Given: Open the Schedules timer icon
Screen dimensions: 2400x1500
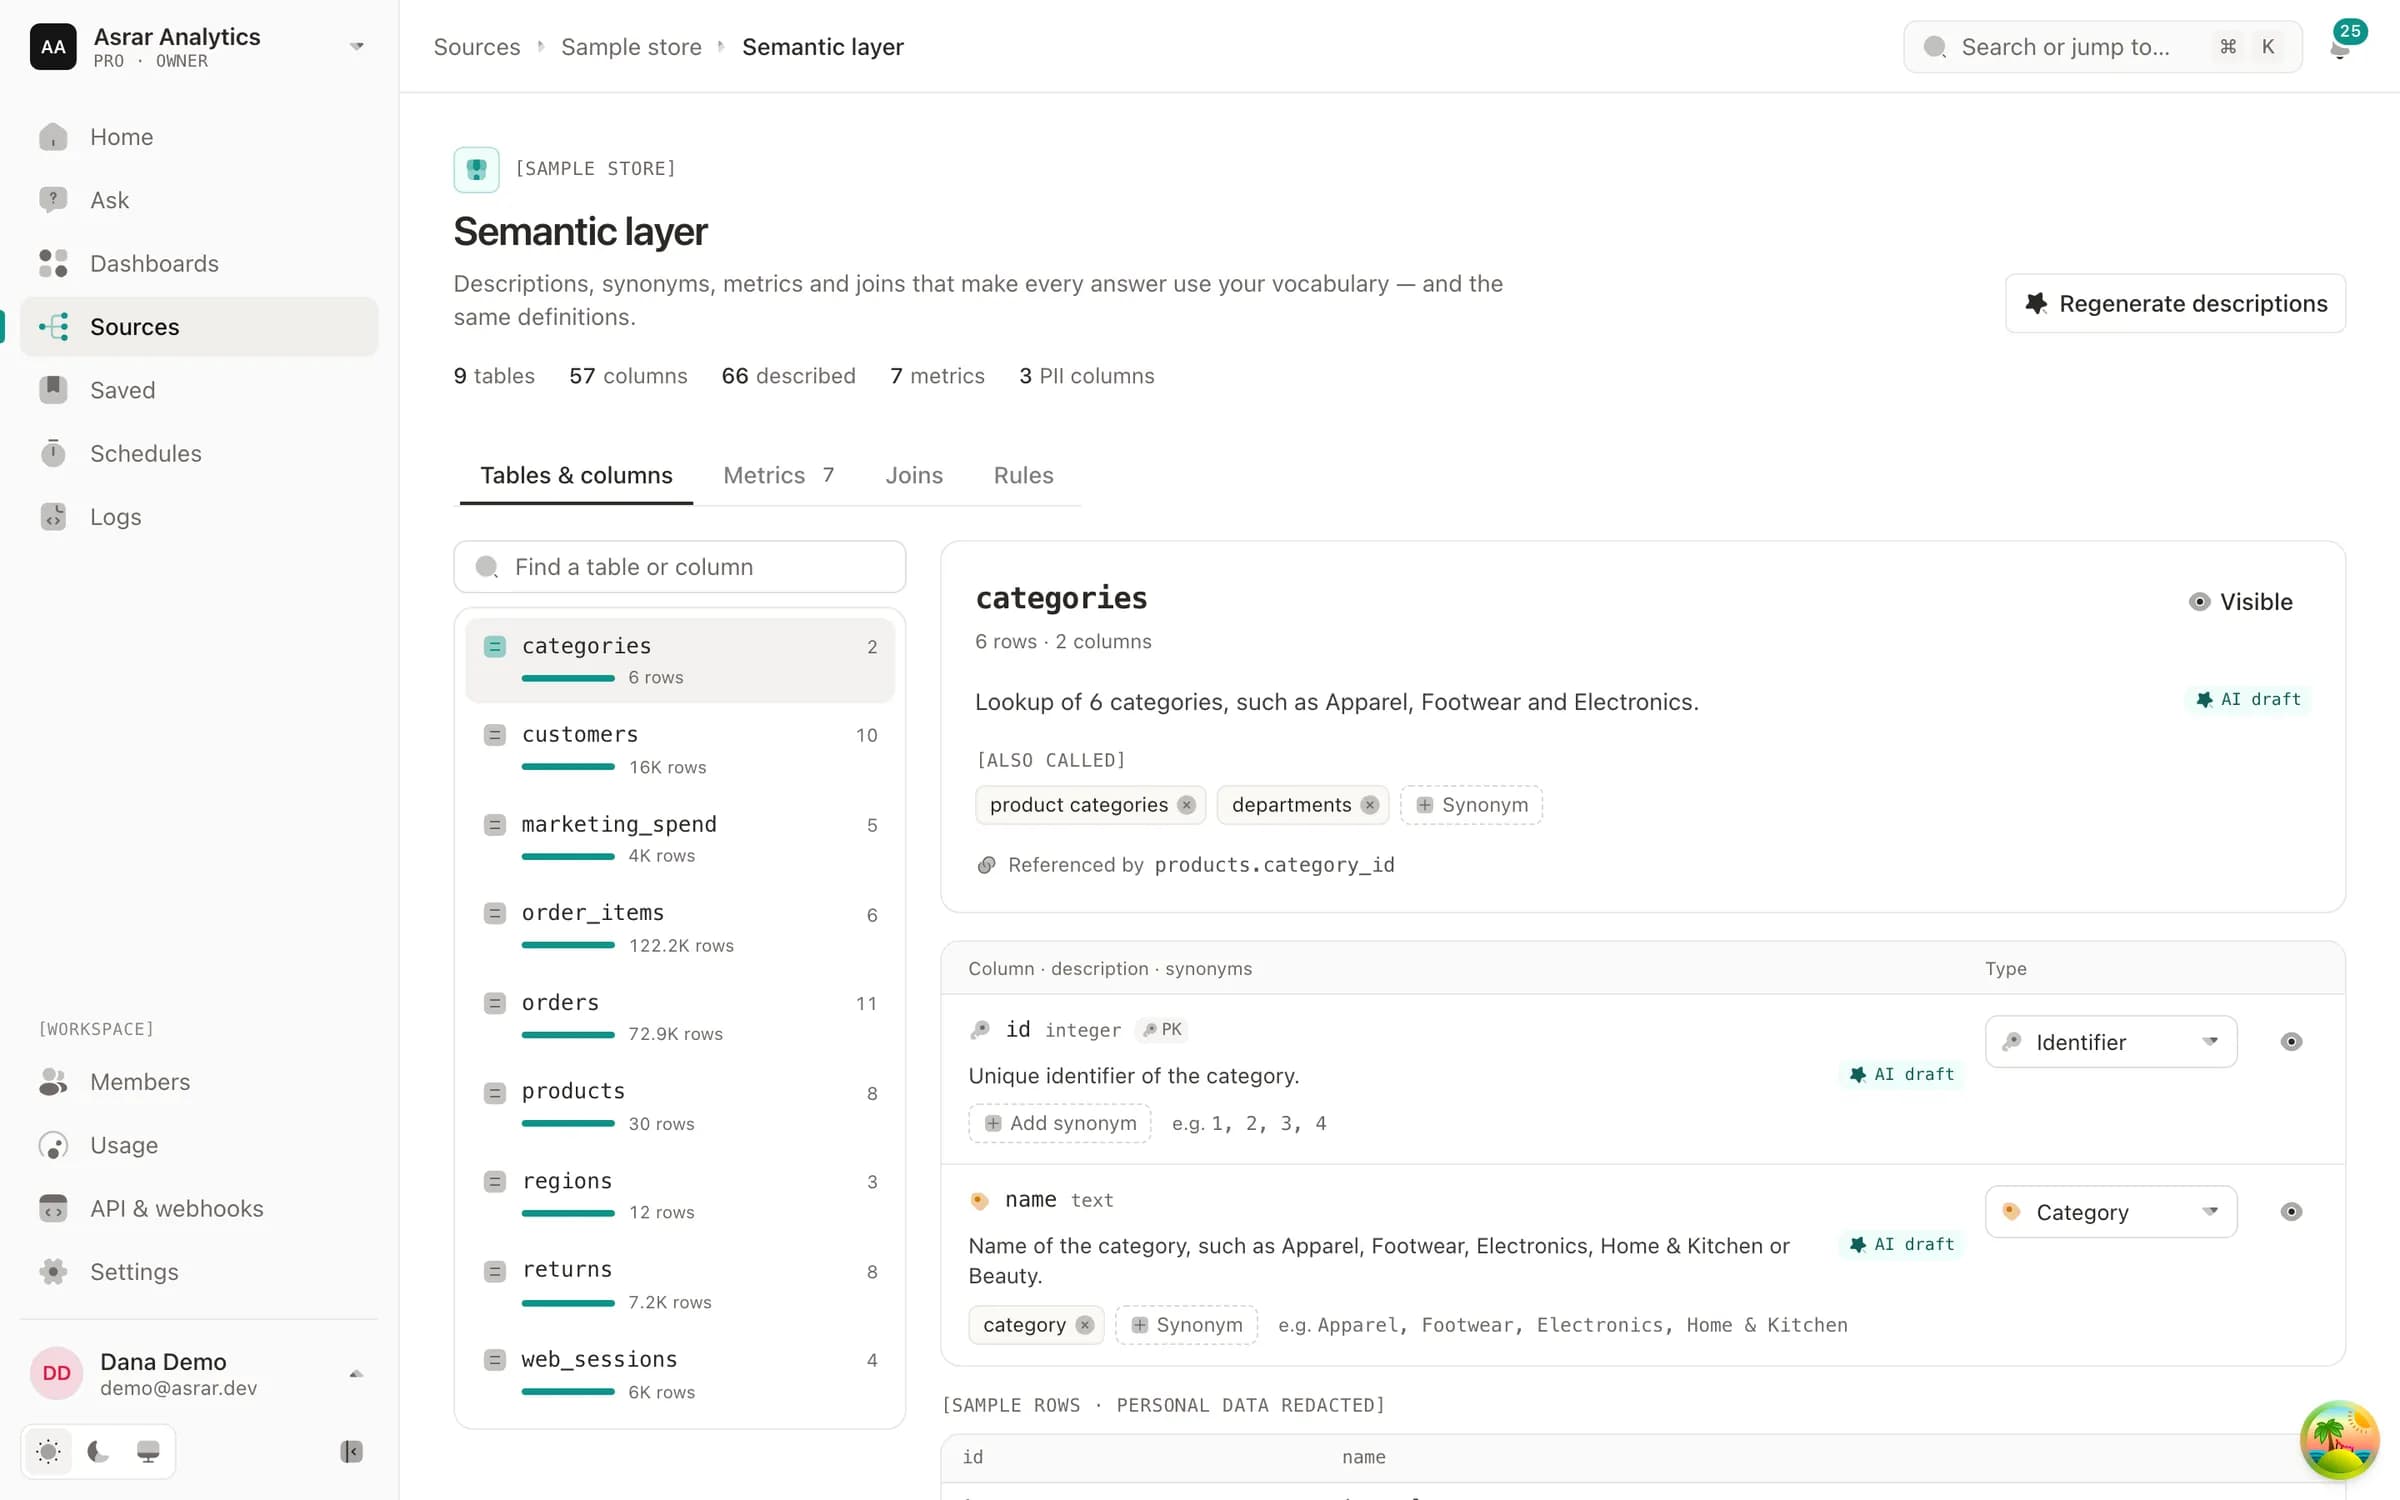Looking at the screenshot, I should coord(53,453).
